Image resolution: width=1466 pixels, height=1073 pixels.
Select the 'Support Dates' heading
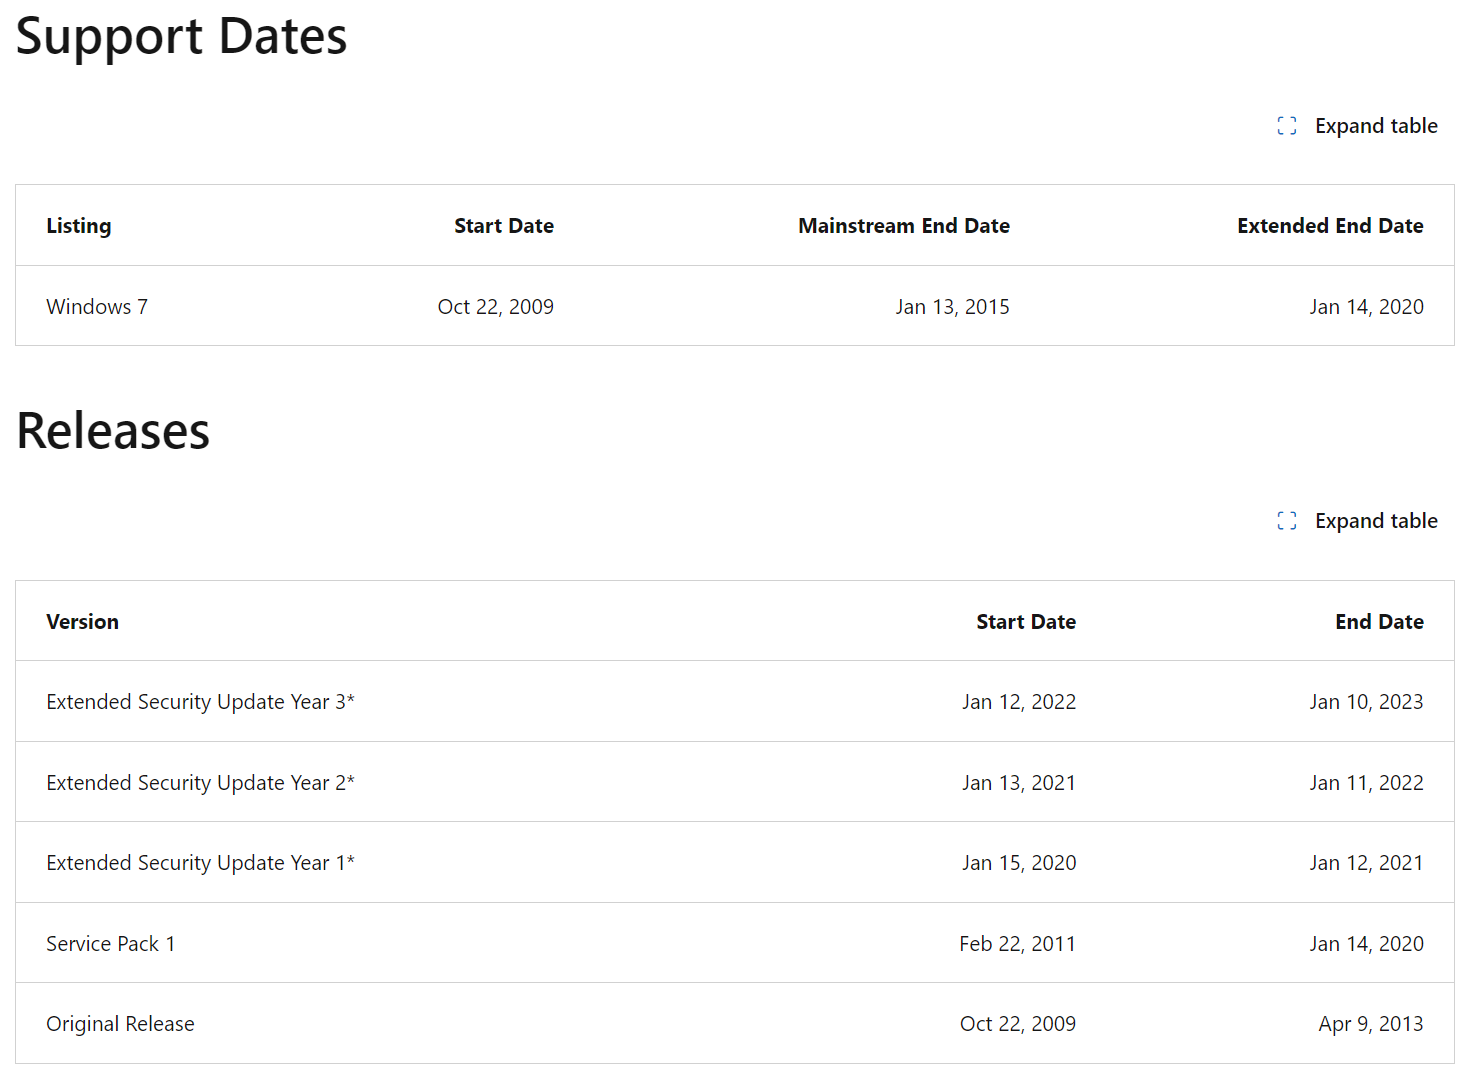(181, 37)
